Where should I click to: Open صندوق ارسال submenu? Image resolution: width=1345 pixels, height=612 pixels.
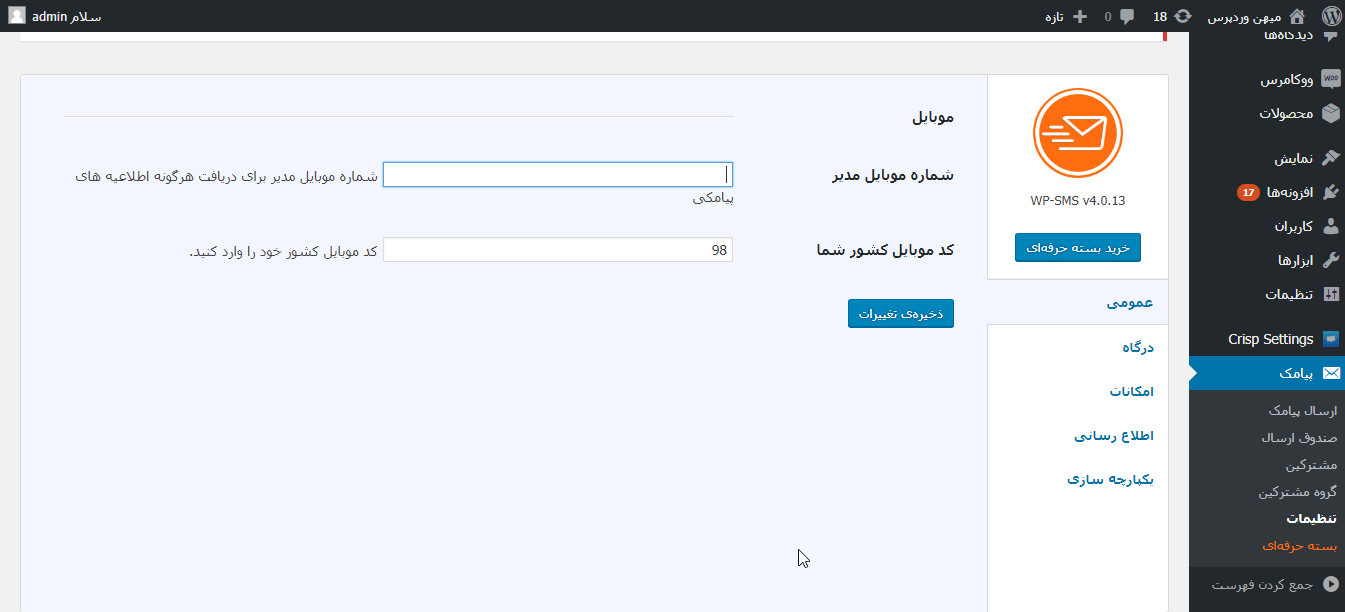(1299, 438)
